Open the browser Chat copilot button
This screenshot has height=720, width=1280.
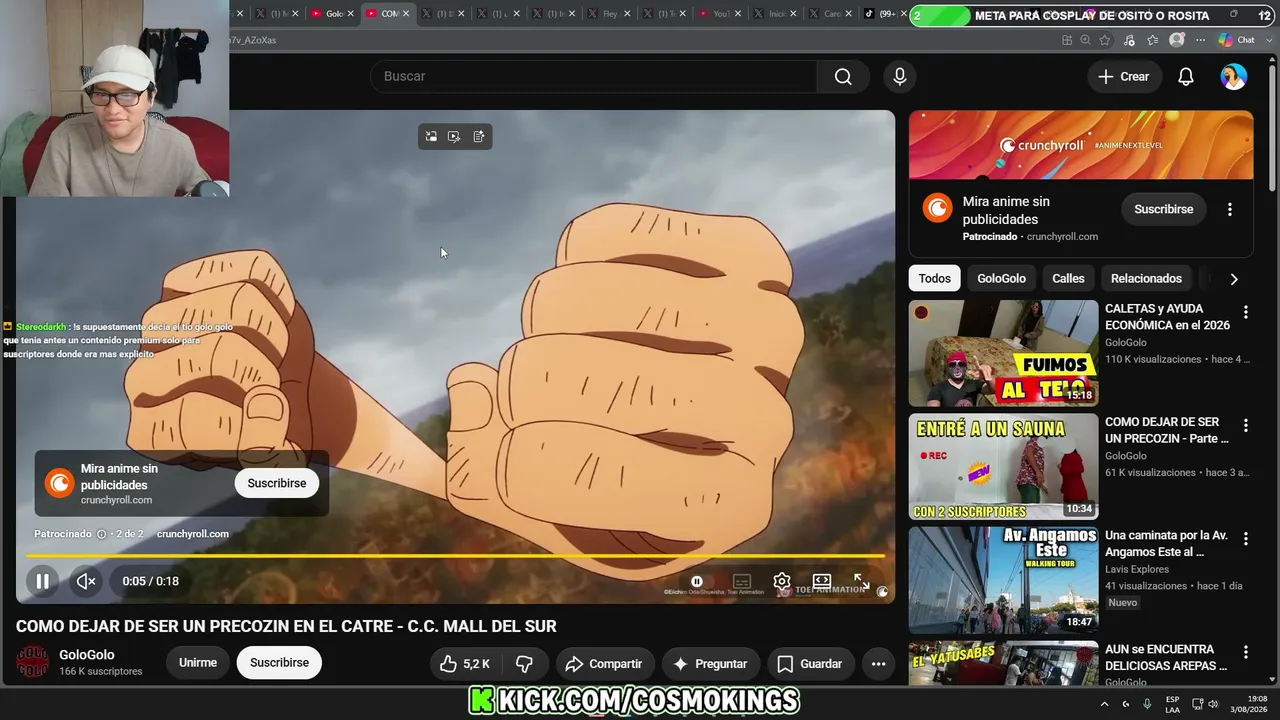coord(1237,40)
